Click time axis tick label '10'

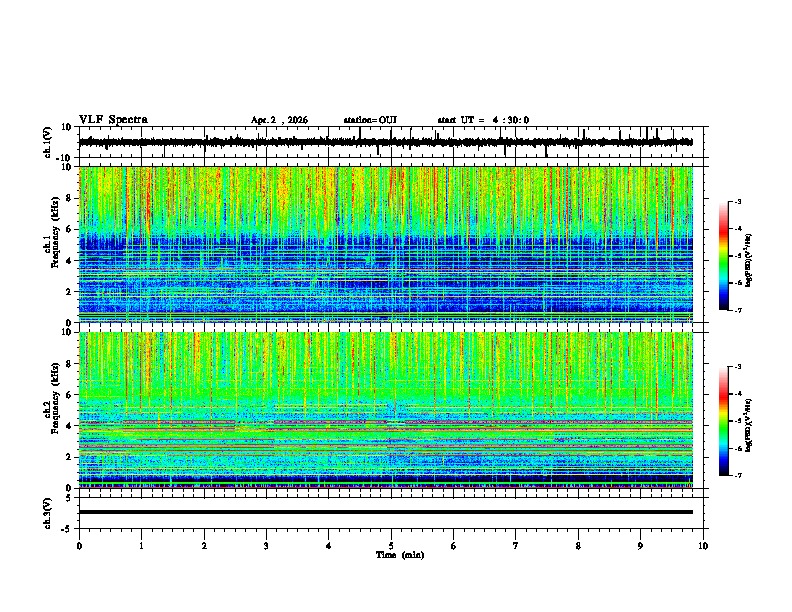pos(703,546)
